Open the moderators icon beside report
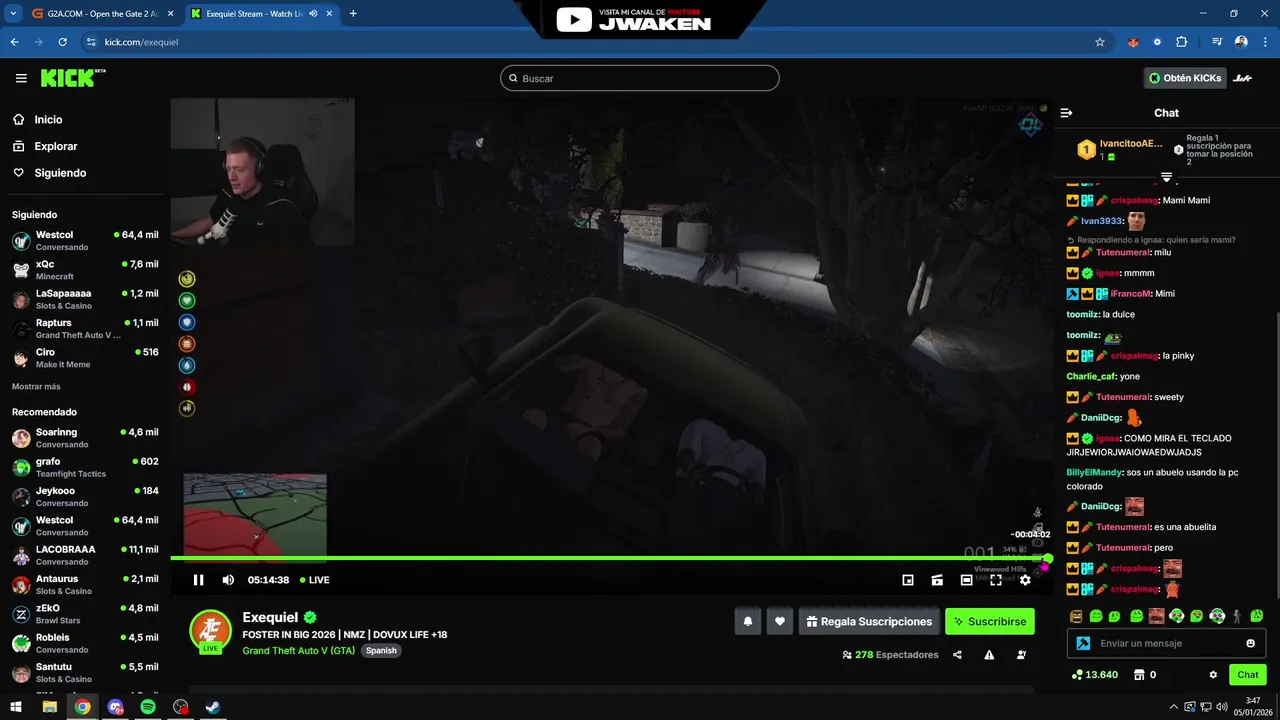Screen dimensions: 1280x720 point(1021,655)
